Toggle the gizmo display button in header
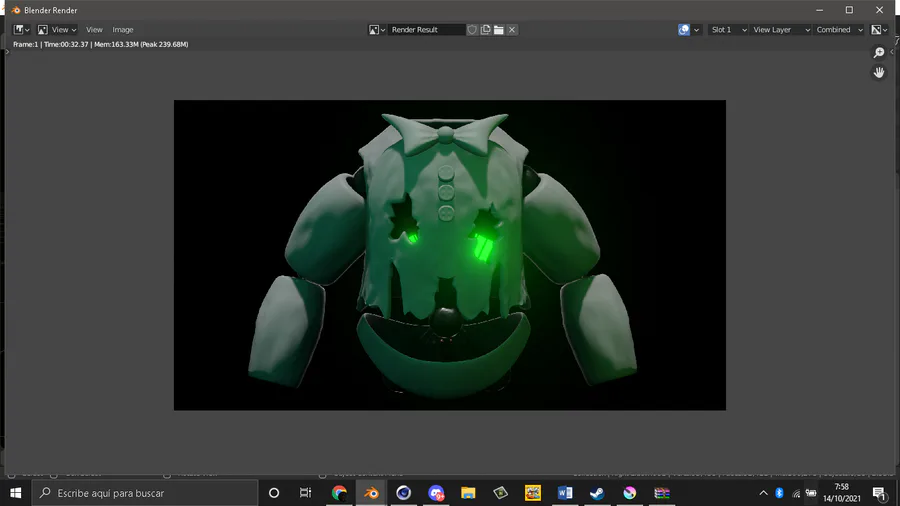 coord(685,30)
